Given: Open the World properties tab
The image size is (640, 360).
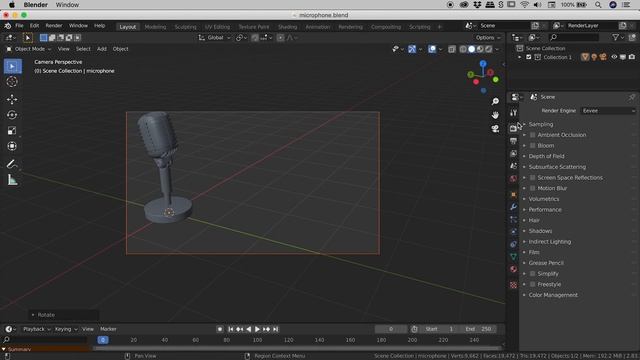Looking at the screenshot, I should pyautogui.click(x=513, y=179).
